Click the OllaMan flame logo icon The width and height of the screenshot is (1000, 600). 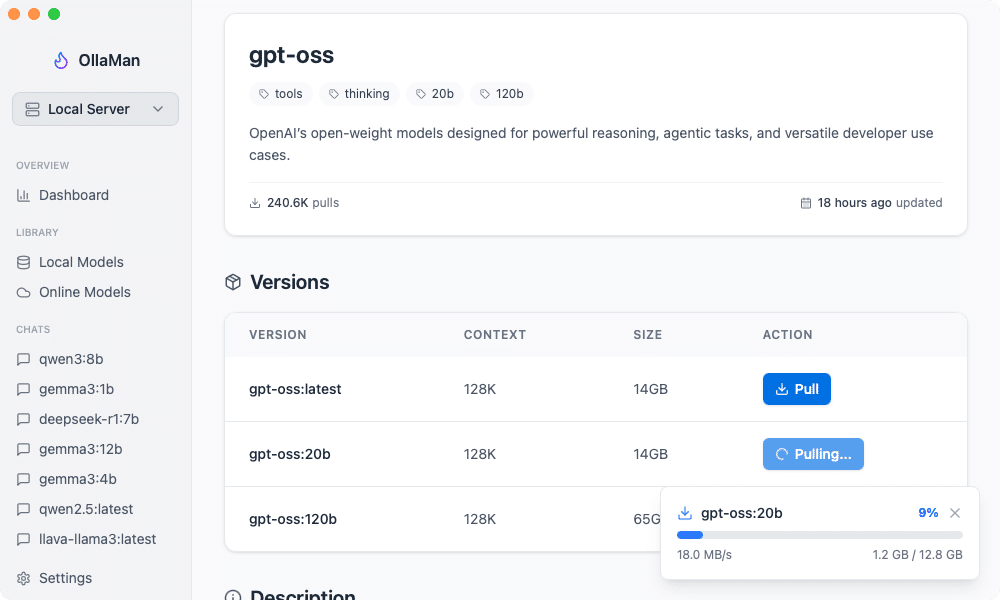point(61,61)
